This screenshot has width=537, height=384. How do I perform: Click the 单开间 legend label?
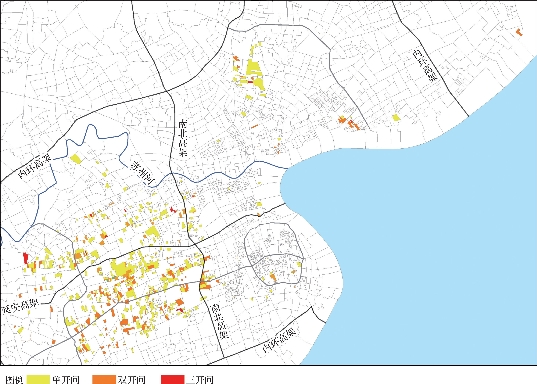[66, 380]
